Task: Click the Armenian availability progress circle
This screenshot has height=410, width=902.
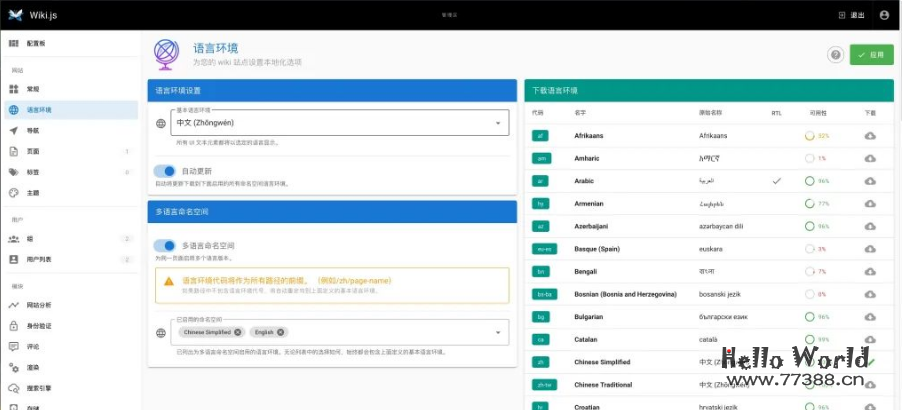Action: [x=808, y=203]
